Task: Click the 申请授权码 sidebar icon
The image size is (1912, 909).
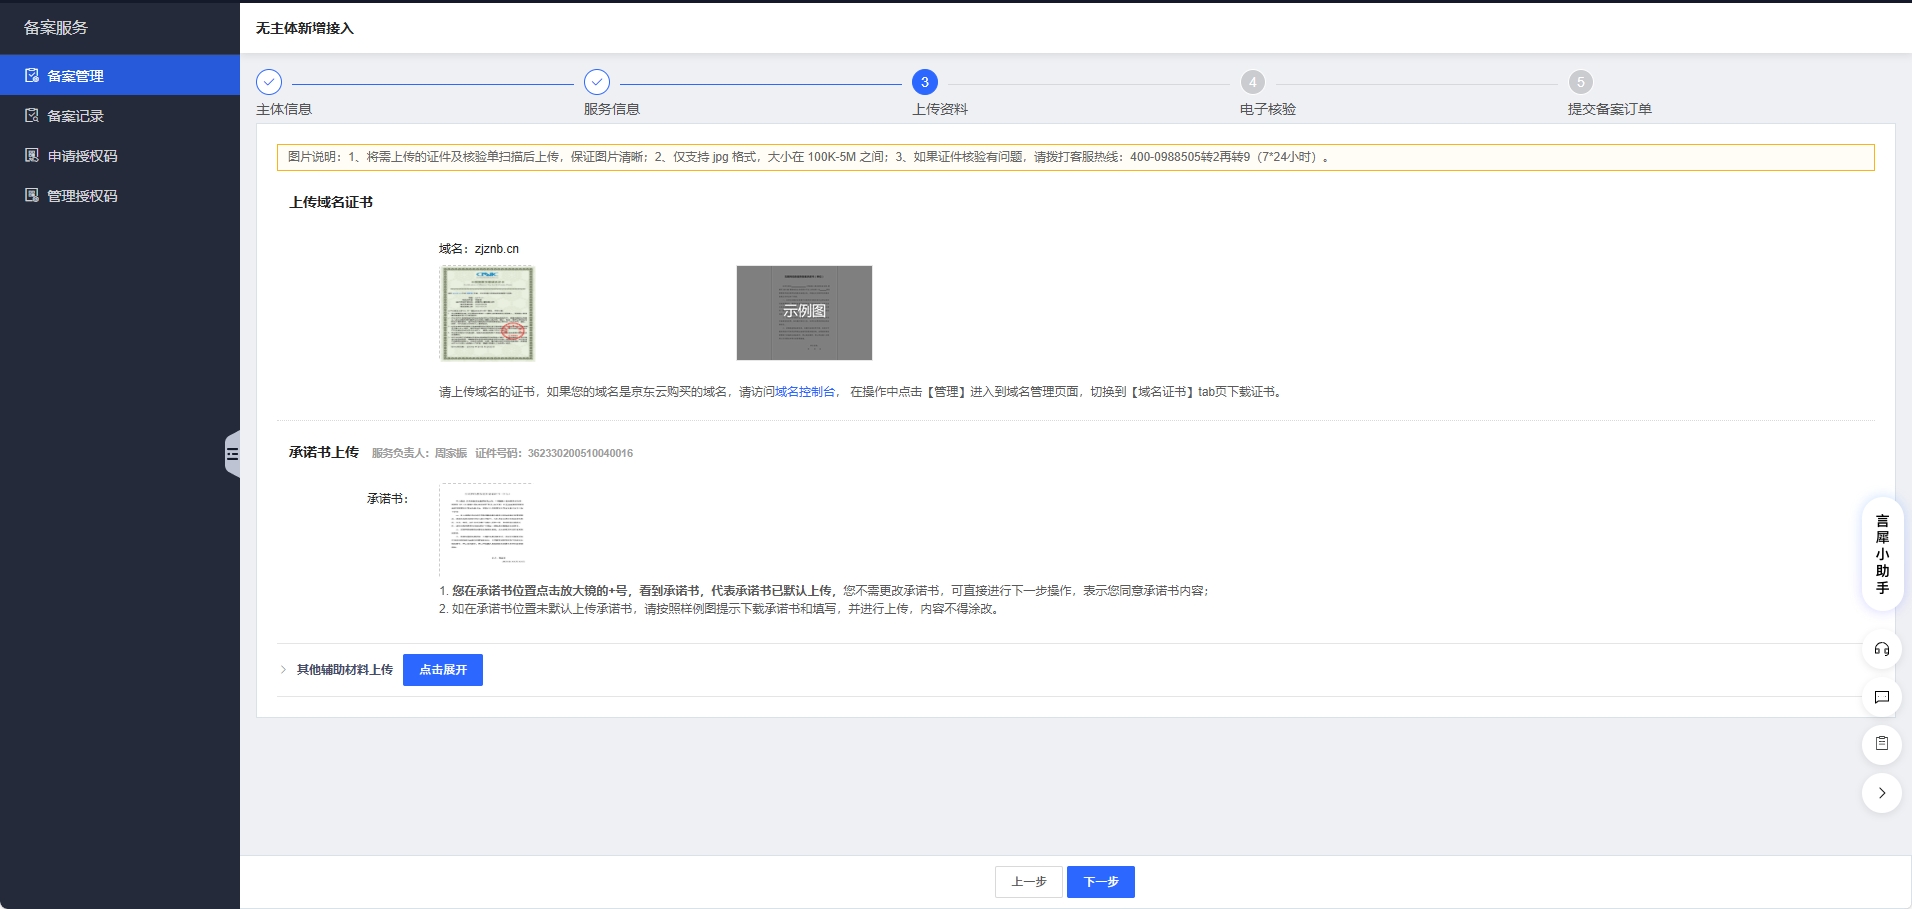Action: coord(32,155)
